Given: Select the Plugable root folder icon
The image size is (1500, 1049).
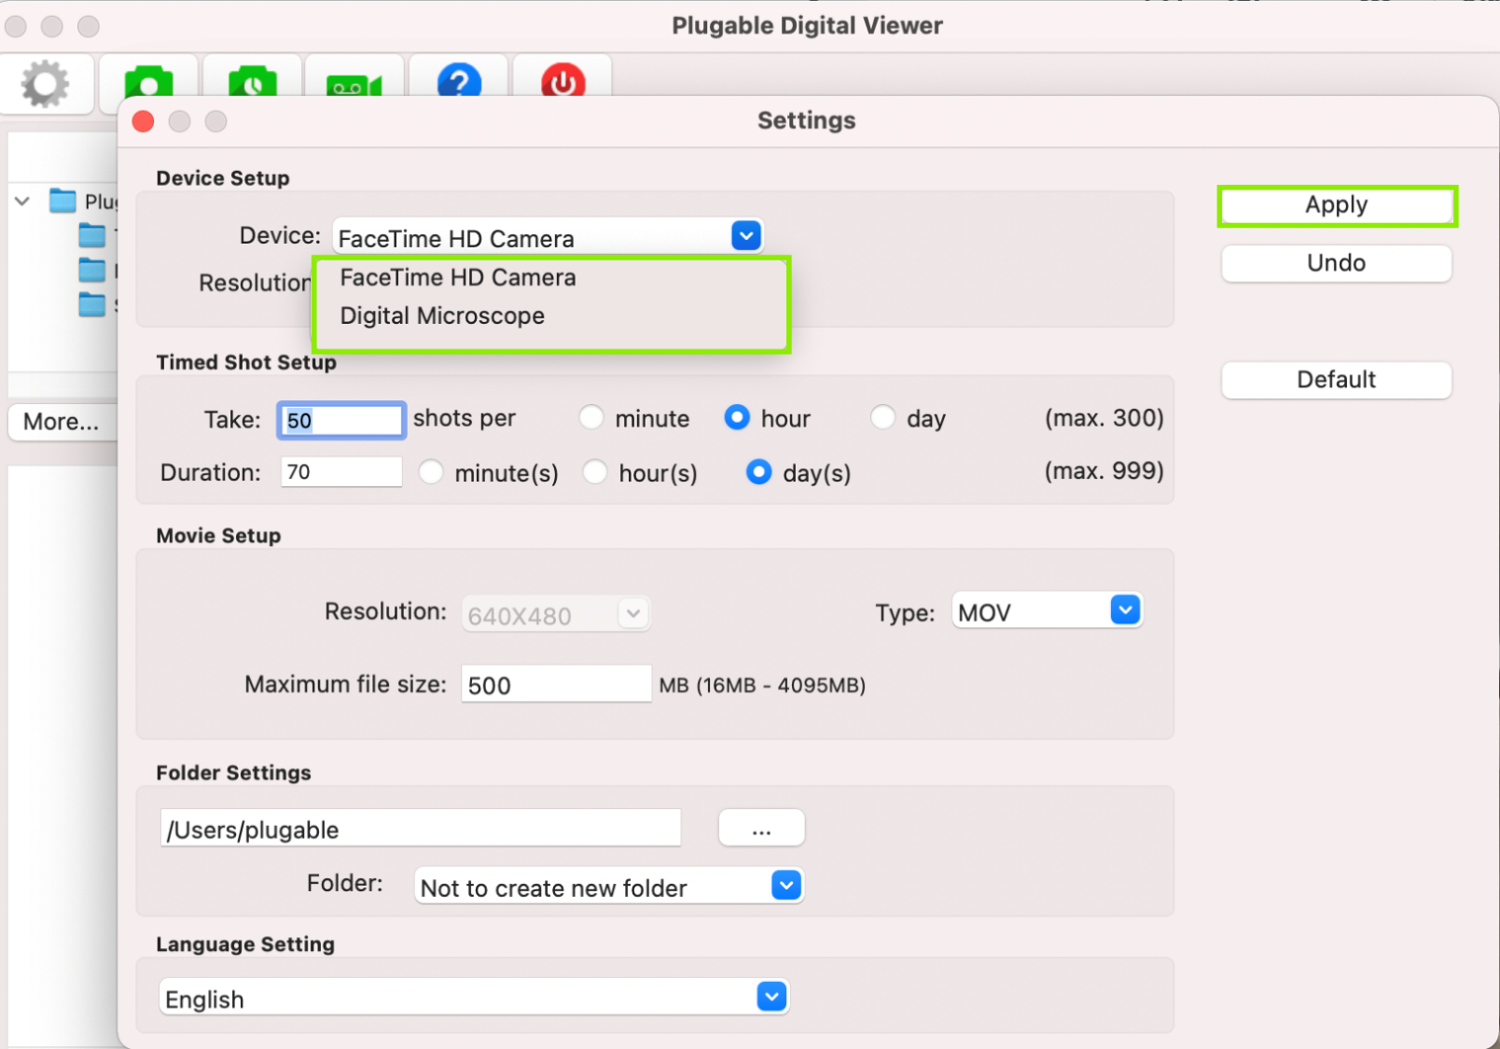Looking at the screenshot, I should coord(63,201).
